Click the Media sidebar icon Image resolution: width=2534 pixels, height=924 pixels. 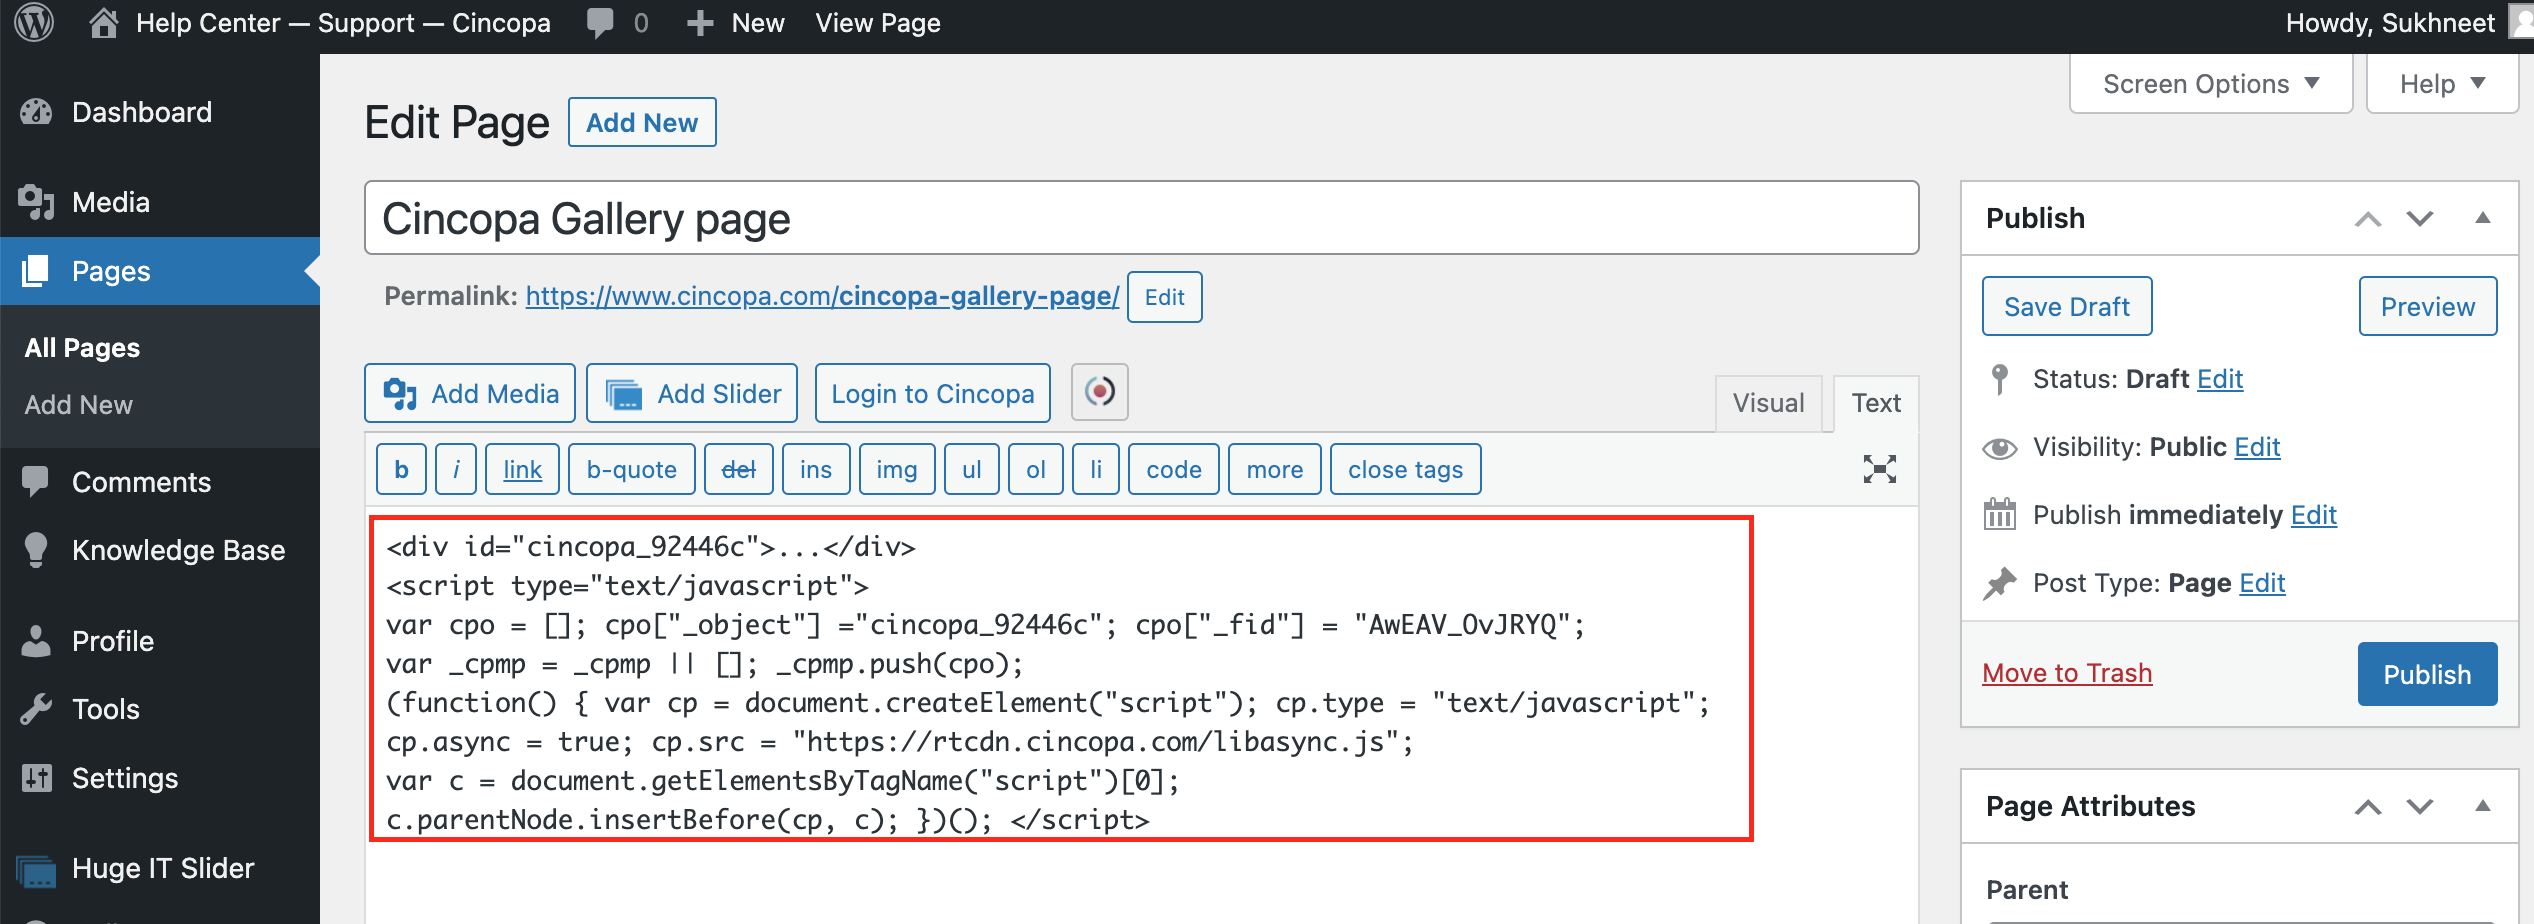point(36,202)
